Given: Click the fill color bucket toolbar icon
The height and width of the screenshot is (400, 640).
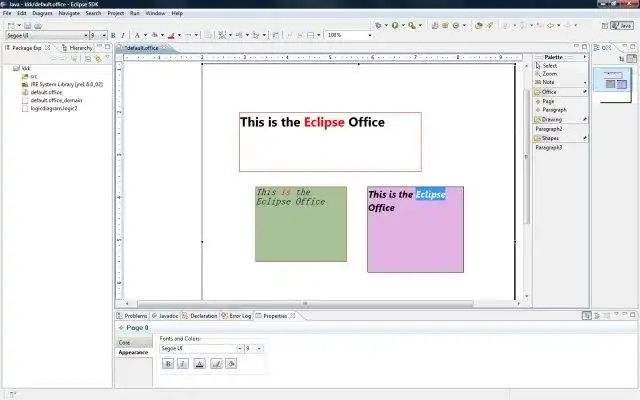Looking at the screenshot, I should point(155,36).
